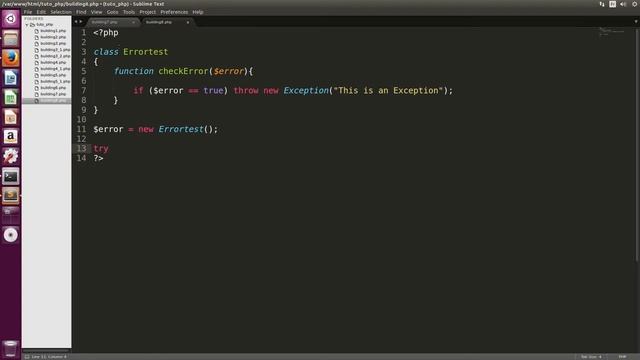Close the building8.php tab

coord(188,22)
